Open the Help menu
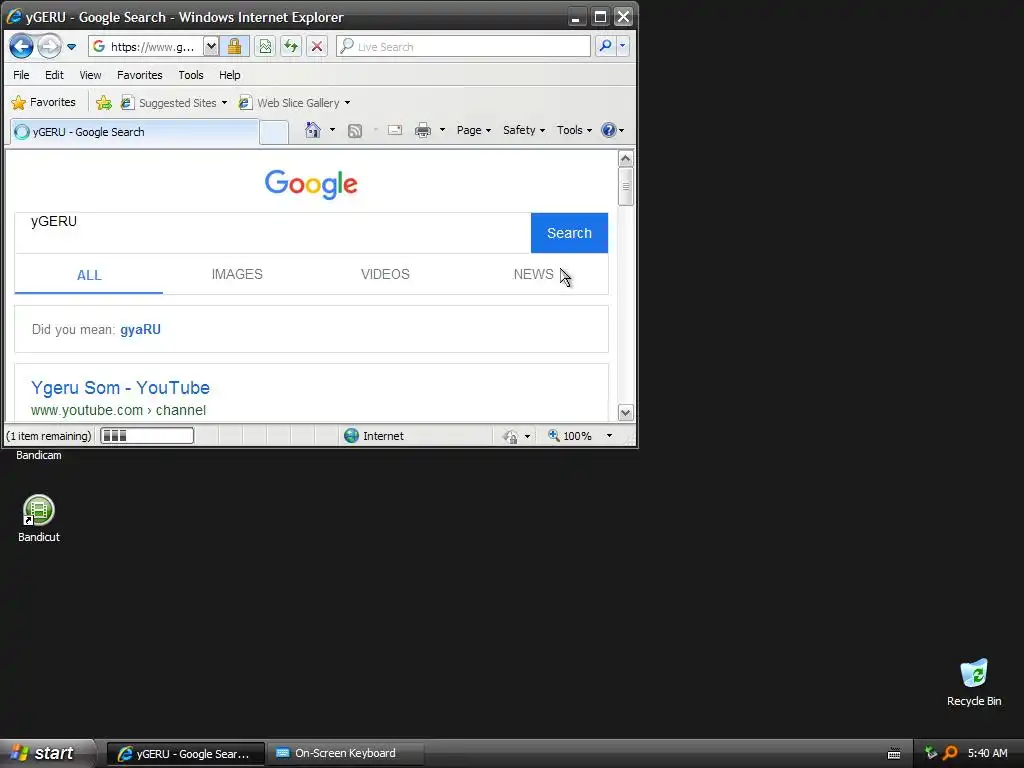 229,75
